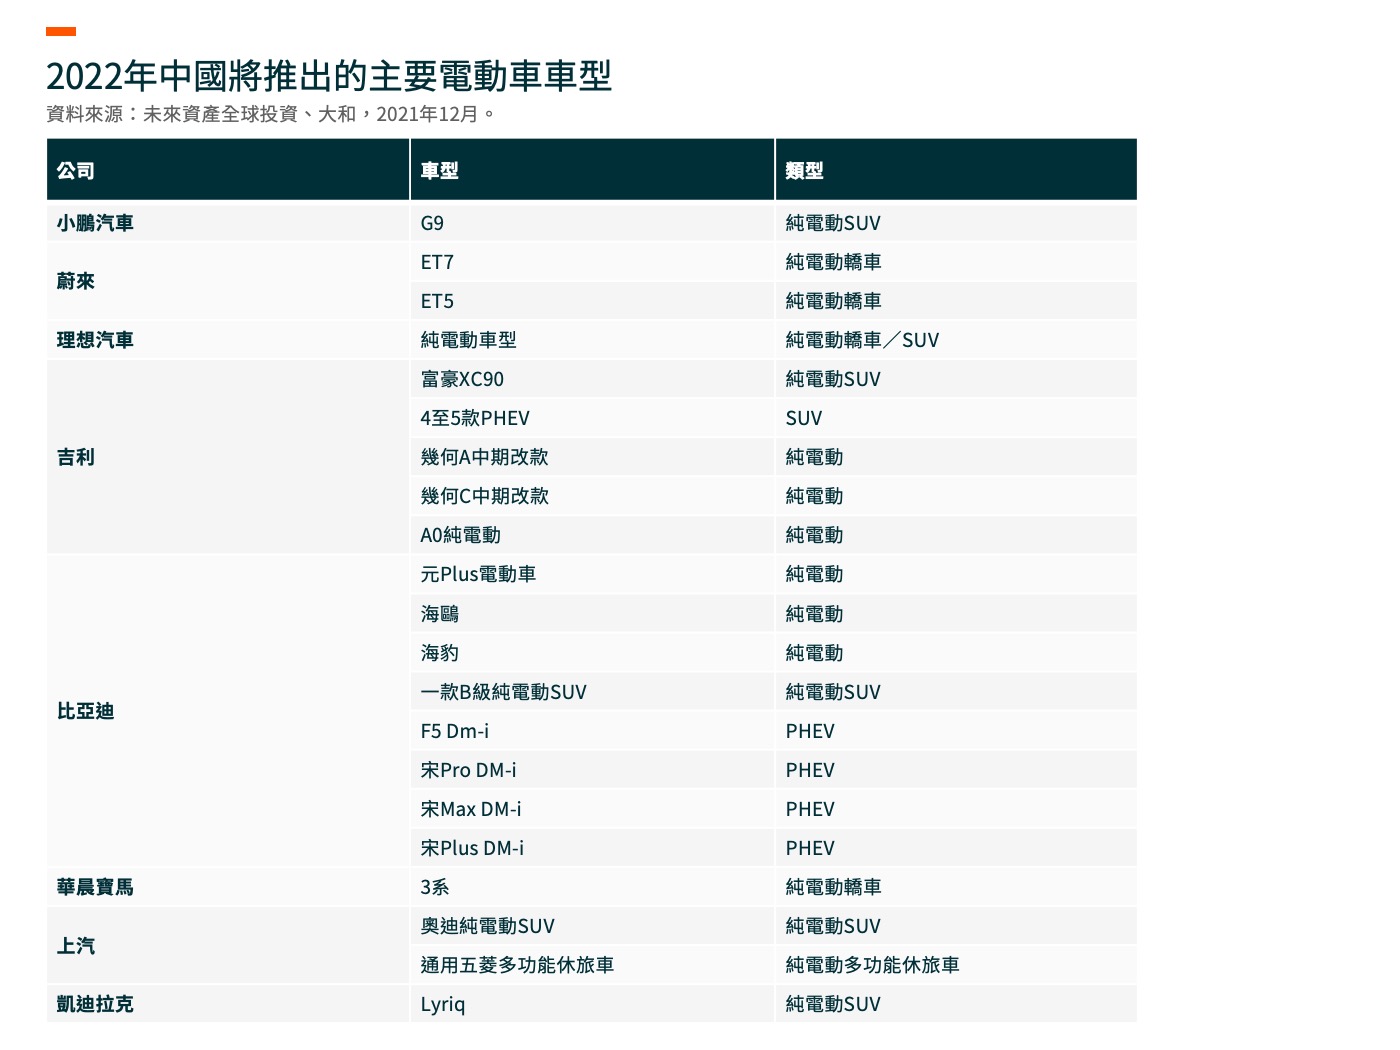Select 純電動轎車 type in ET7 row
Image resolution: width=1400 pixels, height=1050 pixels.
[956, 262]
